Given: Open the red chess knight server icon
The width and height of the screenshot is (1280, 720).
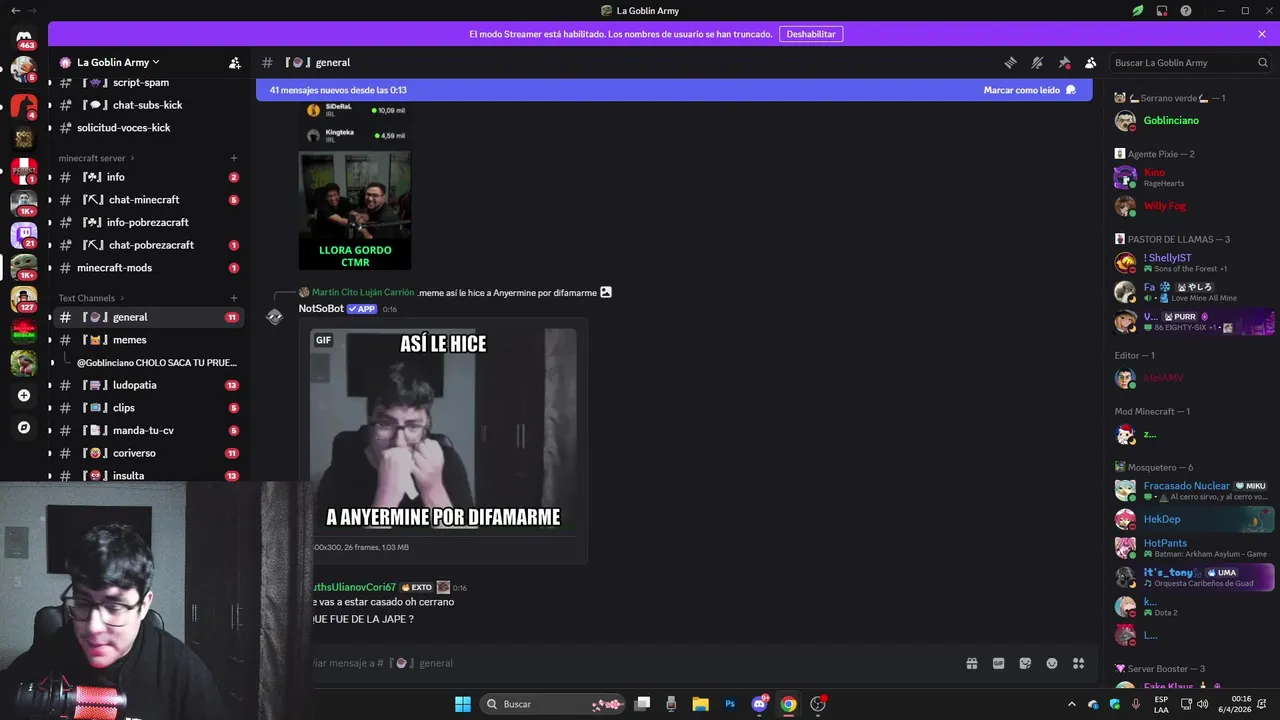Looking at the screenshot, I should click(x=24, y=106).
